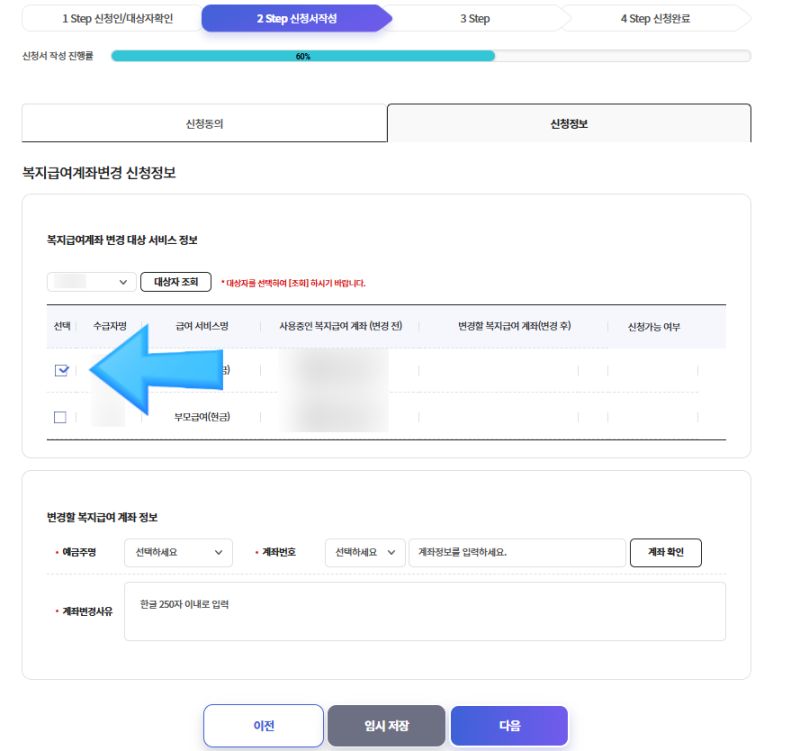Click the 부모급여(현금) service name cell
Viewport: 800px width, 751px height.
point(202,417)
